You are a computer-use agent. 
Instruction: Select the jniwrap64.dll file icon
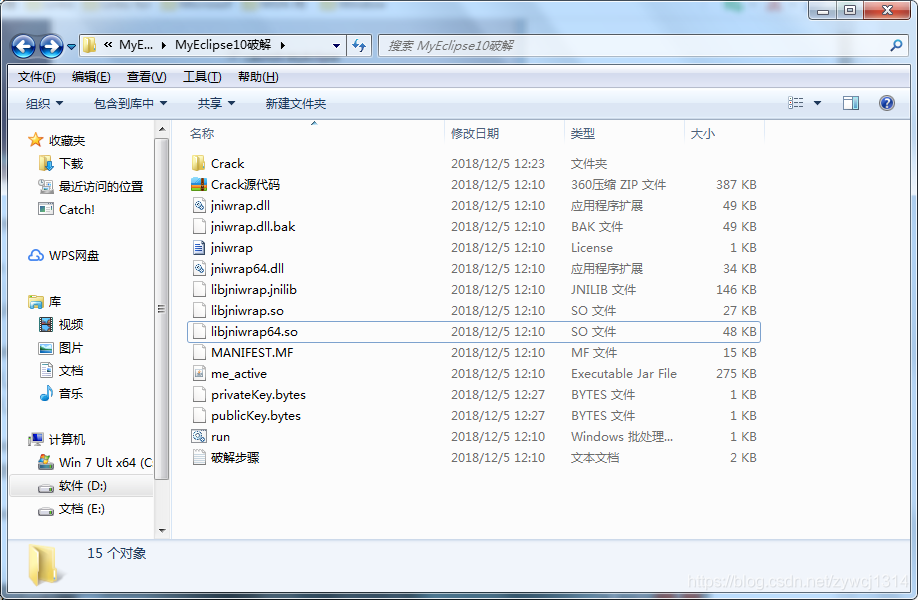click(x=199, y=269)
